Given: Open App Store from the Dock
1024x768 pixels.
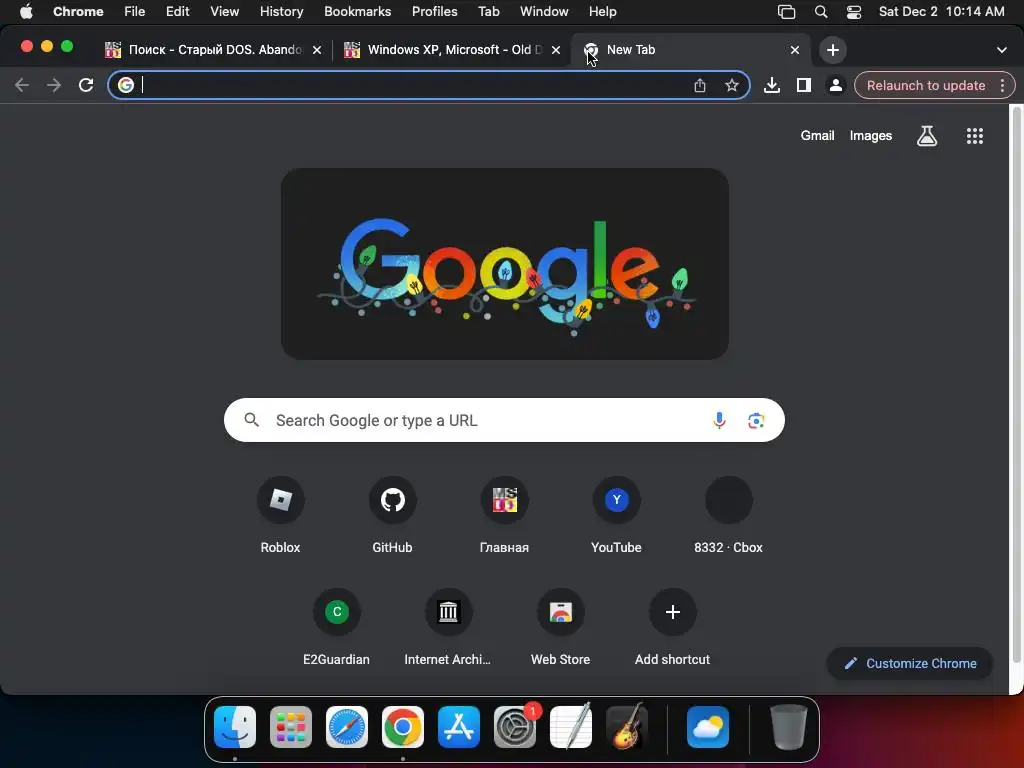Looking at the screenshot, I should point(458,727).
